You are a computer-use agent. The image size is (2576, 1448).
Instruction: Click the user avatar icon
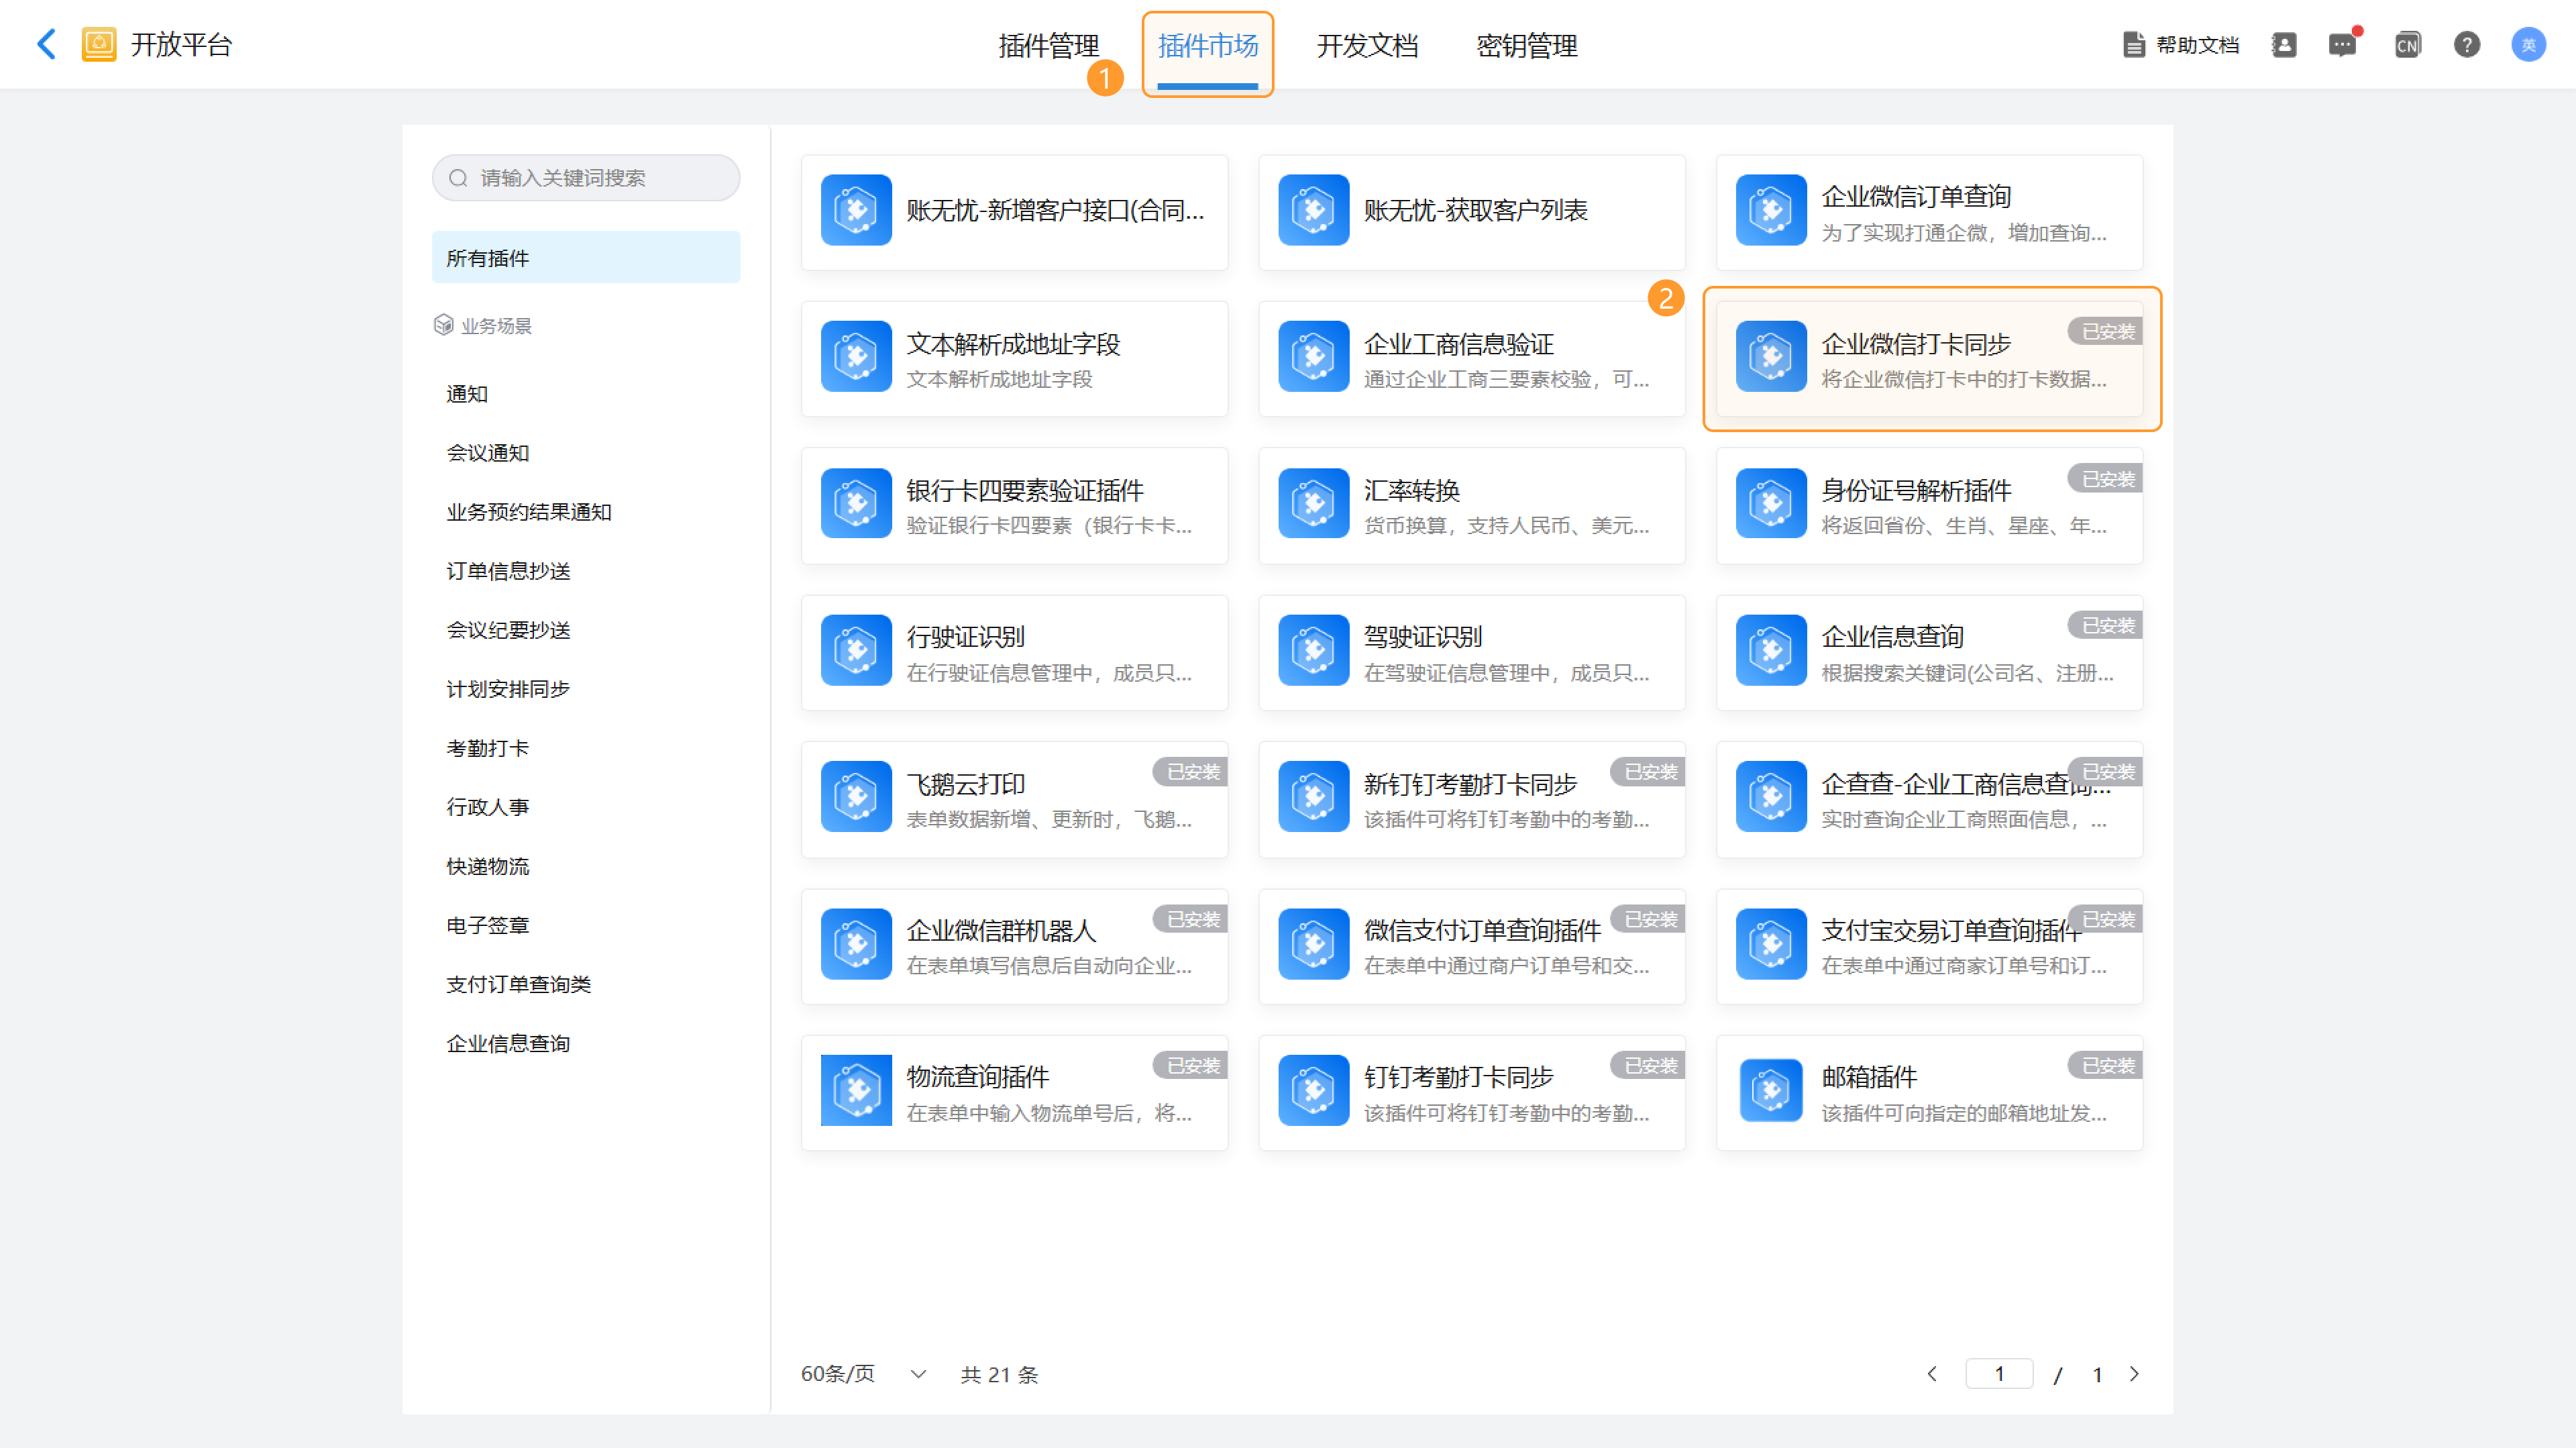click(x=2529, y=45)
